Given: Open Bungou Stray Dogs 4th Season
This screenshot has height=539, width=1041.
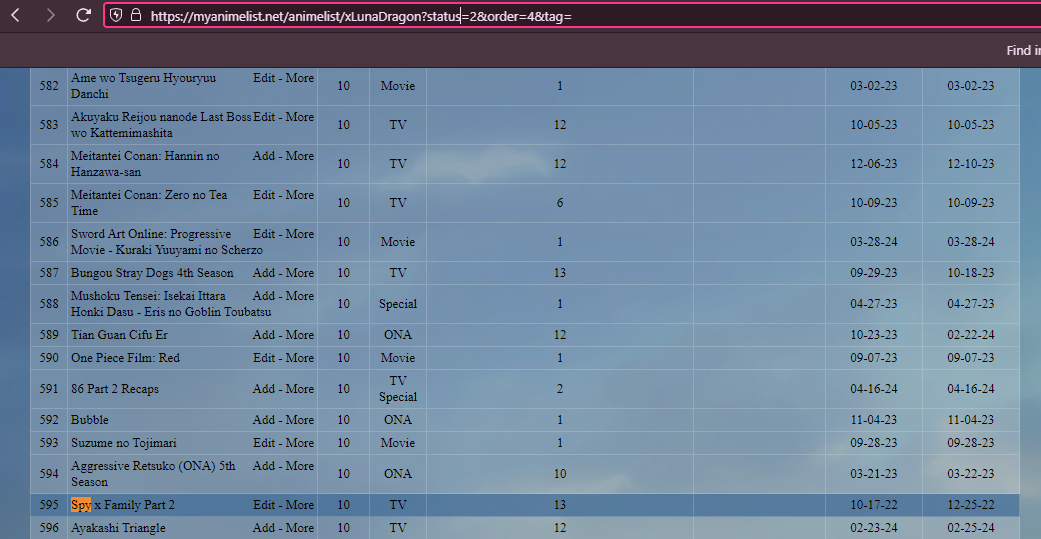Looking at the screenshot, I should click(152, 273).
